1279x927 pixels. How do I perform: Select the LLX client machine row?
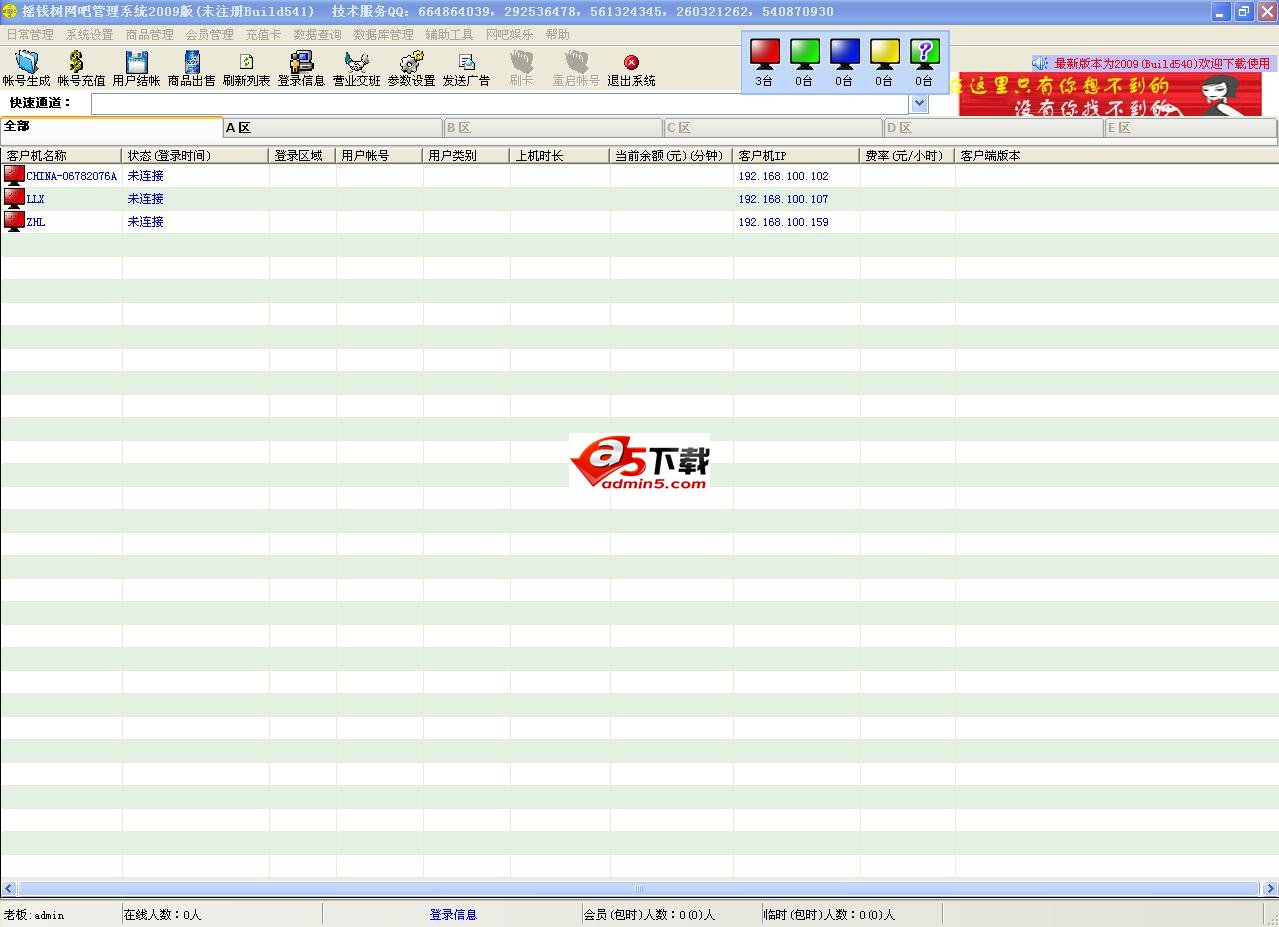click(36, 199)
